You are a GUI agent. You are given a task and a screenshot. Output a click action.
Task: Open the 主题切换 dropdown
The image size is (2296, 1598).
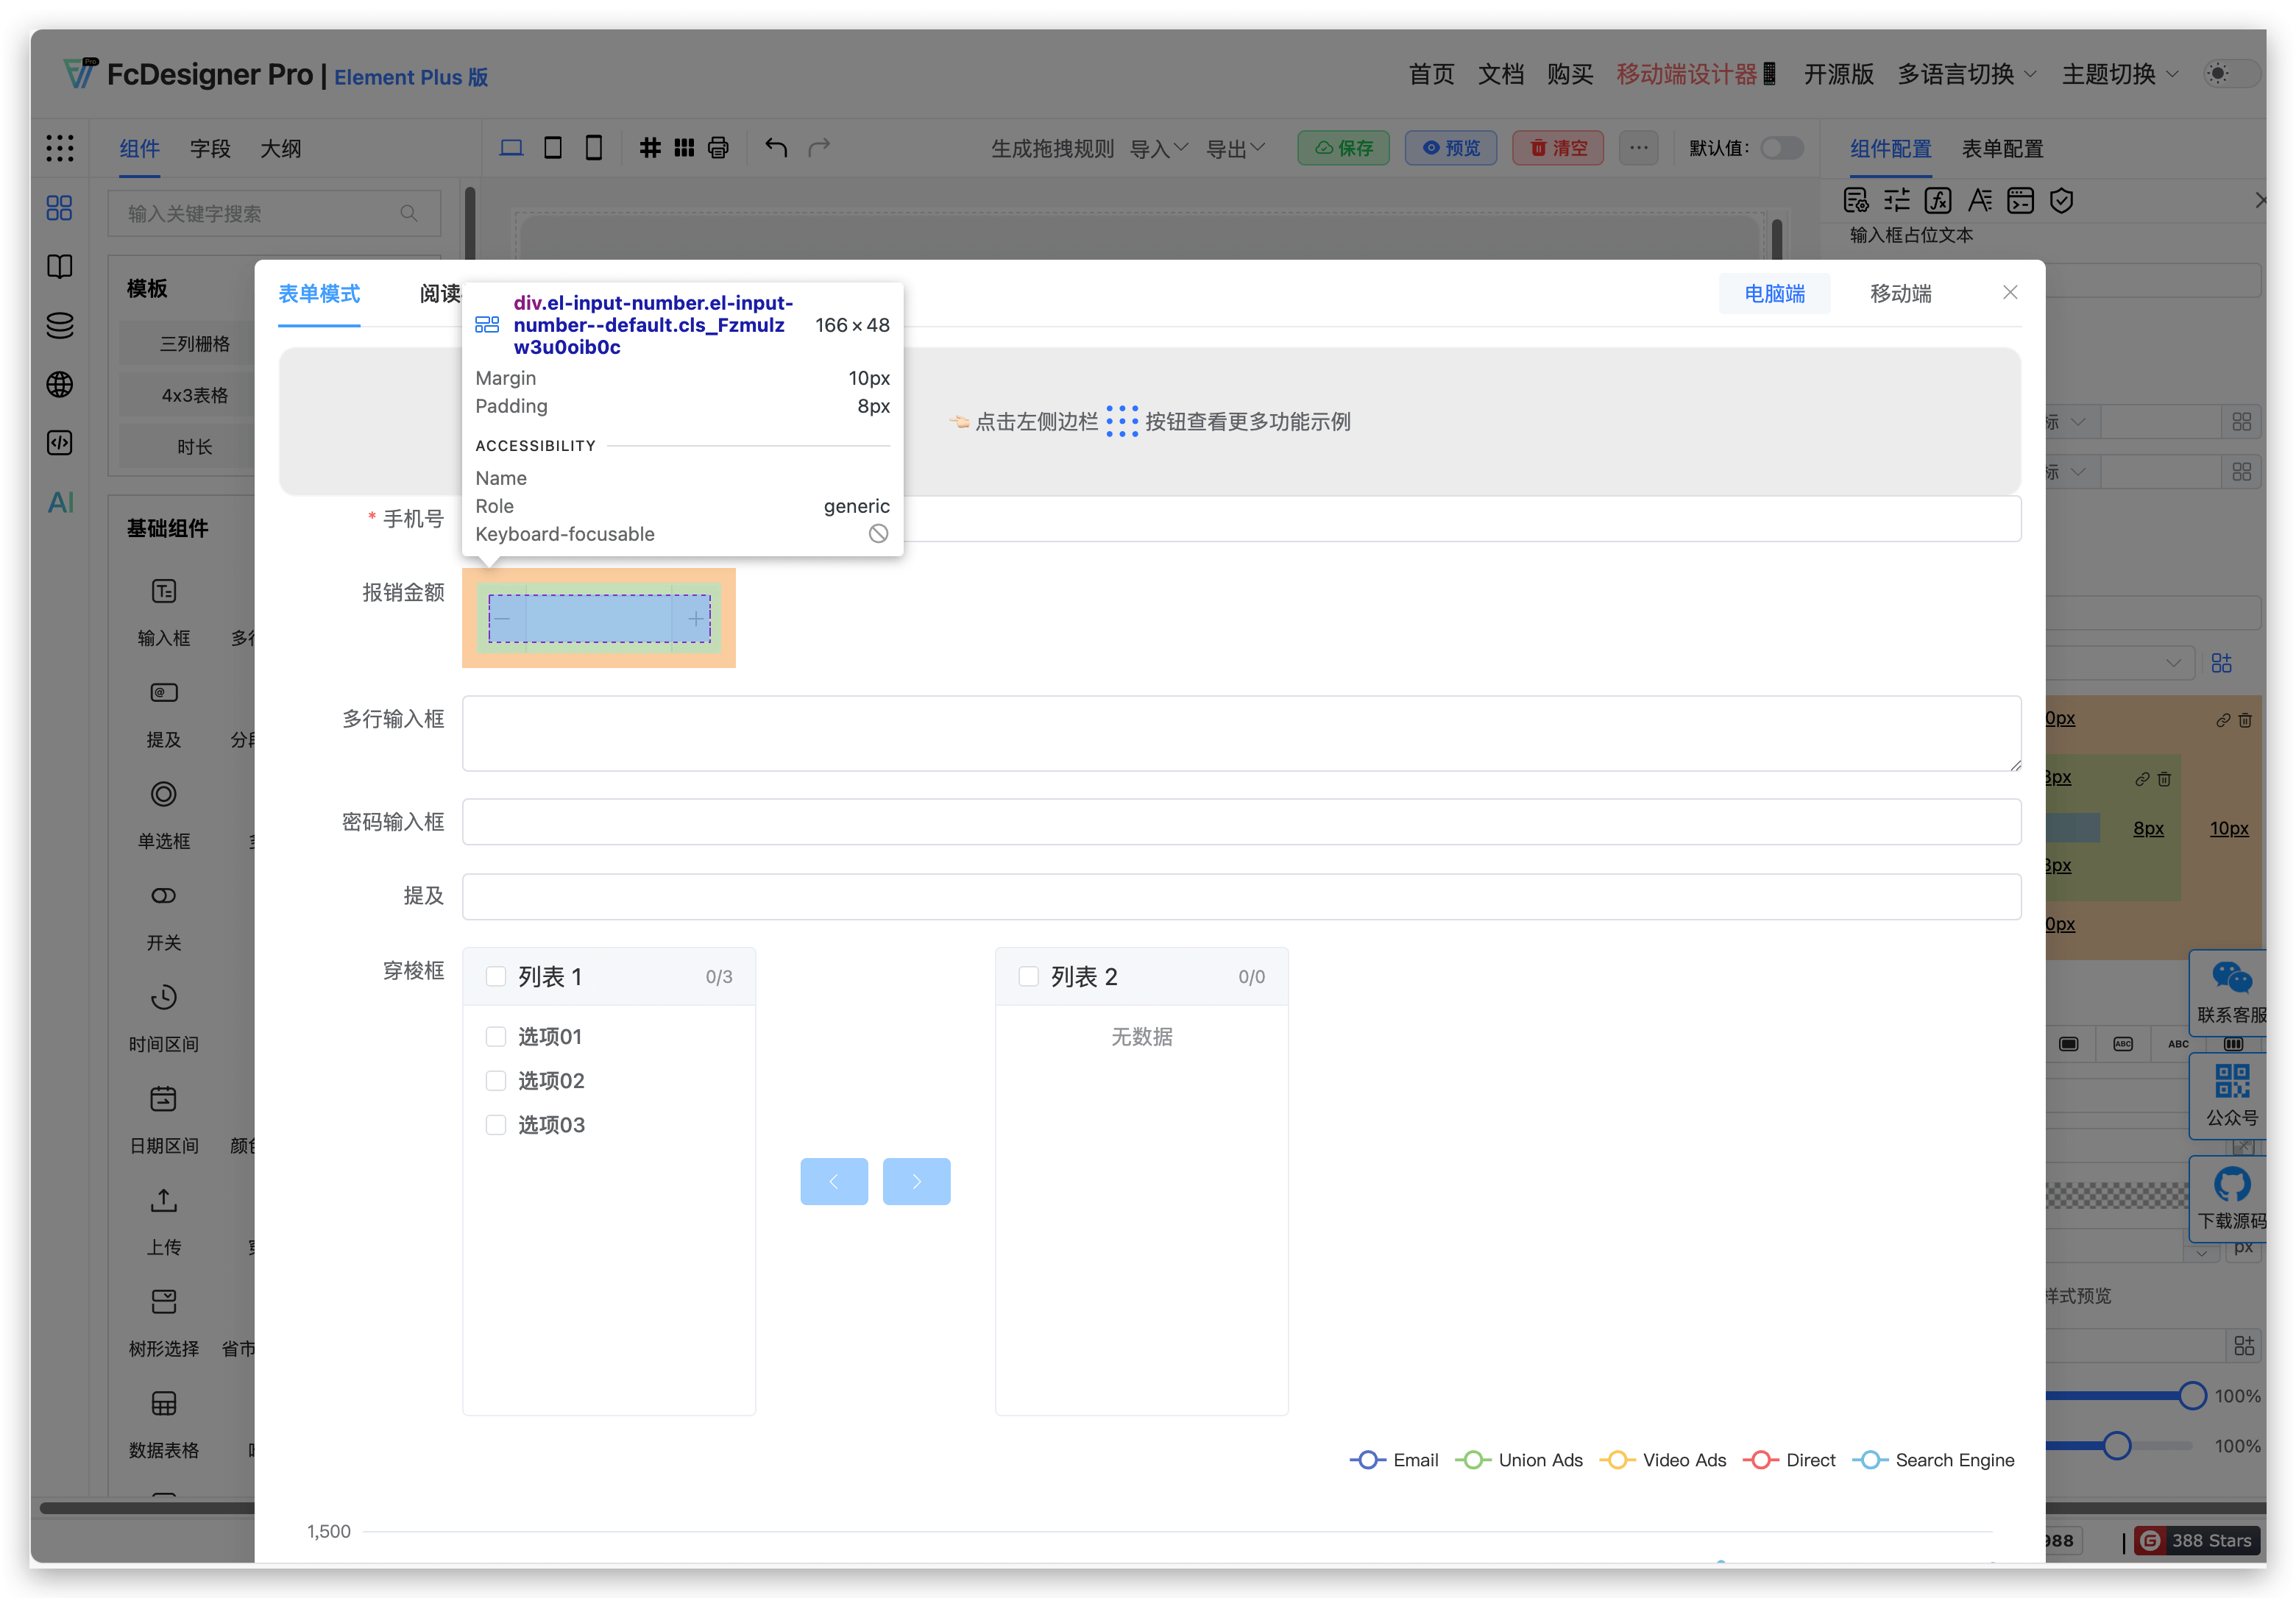click(x=2119, y=74)
